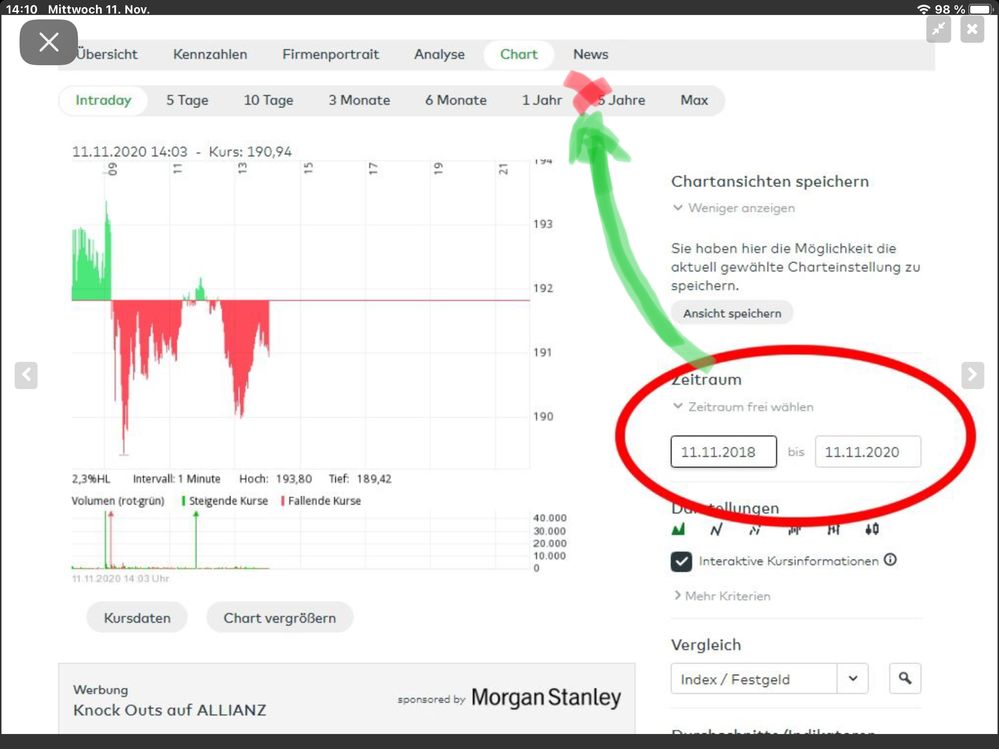
Task: Switch to the News tab
Action: point(590,54)
